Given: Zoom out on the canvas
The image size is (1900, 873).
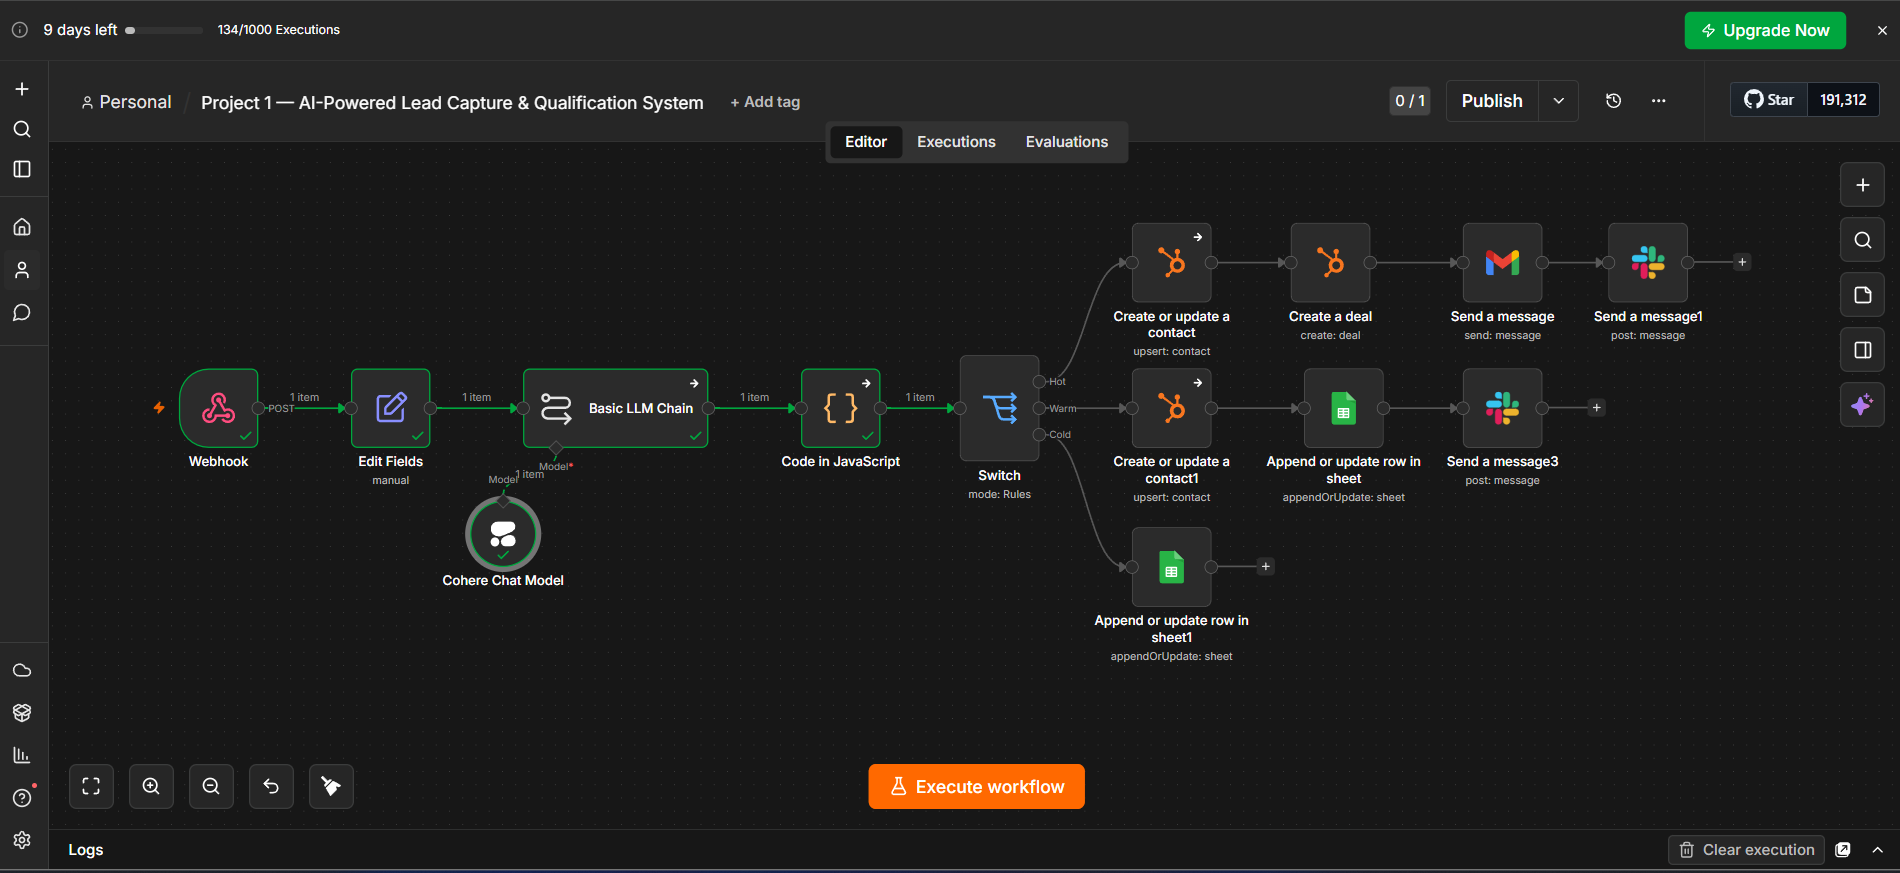Looking at the screenshot, I should click(211, 786).
